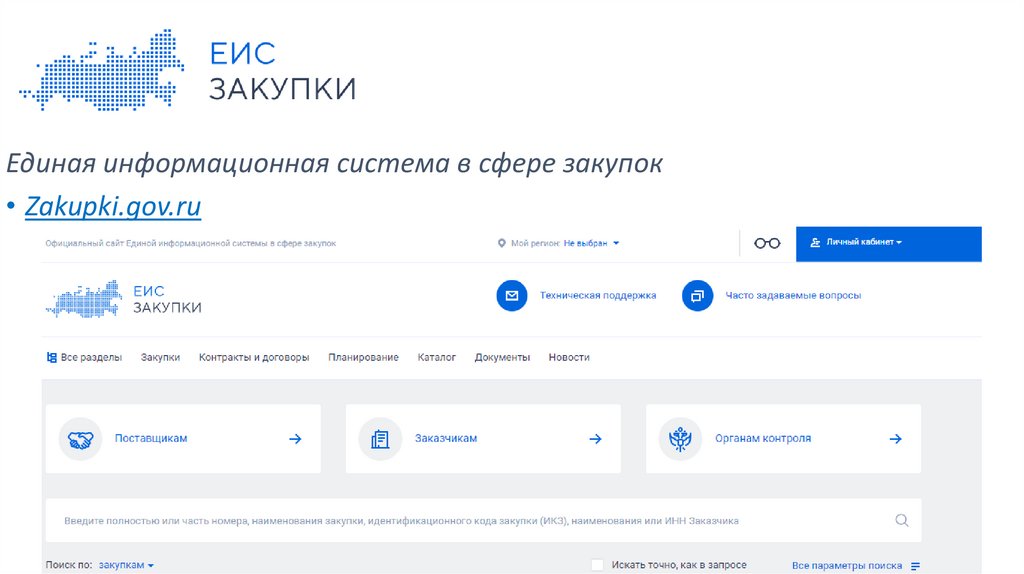Open the Органам контроля section link
The height and width of the screenshot is (574, 1024).
pyautogui.click(x=763, y=438)
